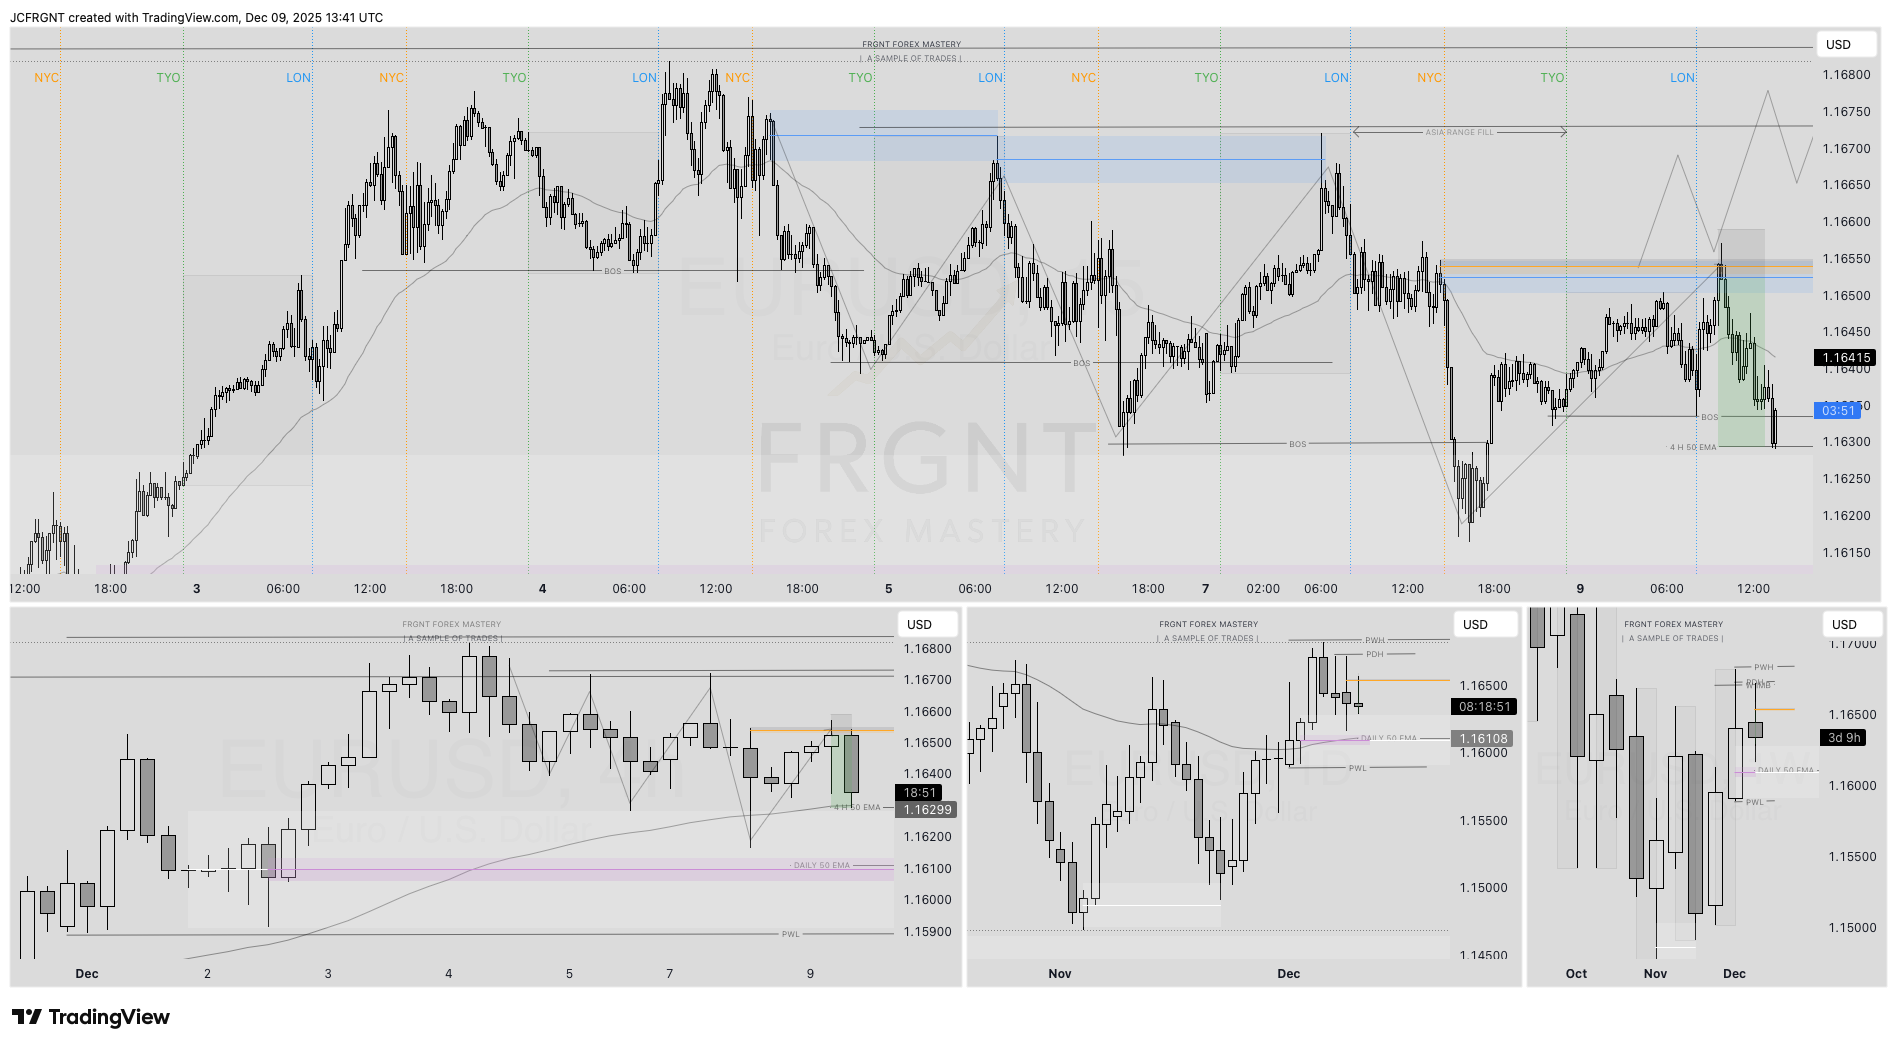The image size is (1897, 1047).
Task: Click date label '7' on main chart time axis
Action: [x=1205, y=589]
